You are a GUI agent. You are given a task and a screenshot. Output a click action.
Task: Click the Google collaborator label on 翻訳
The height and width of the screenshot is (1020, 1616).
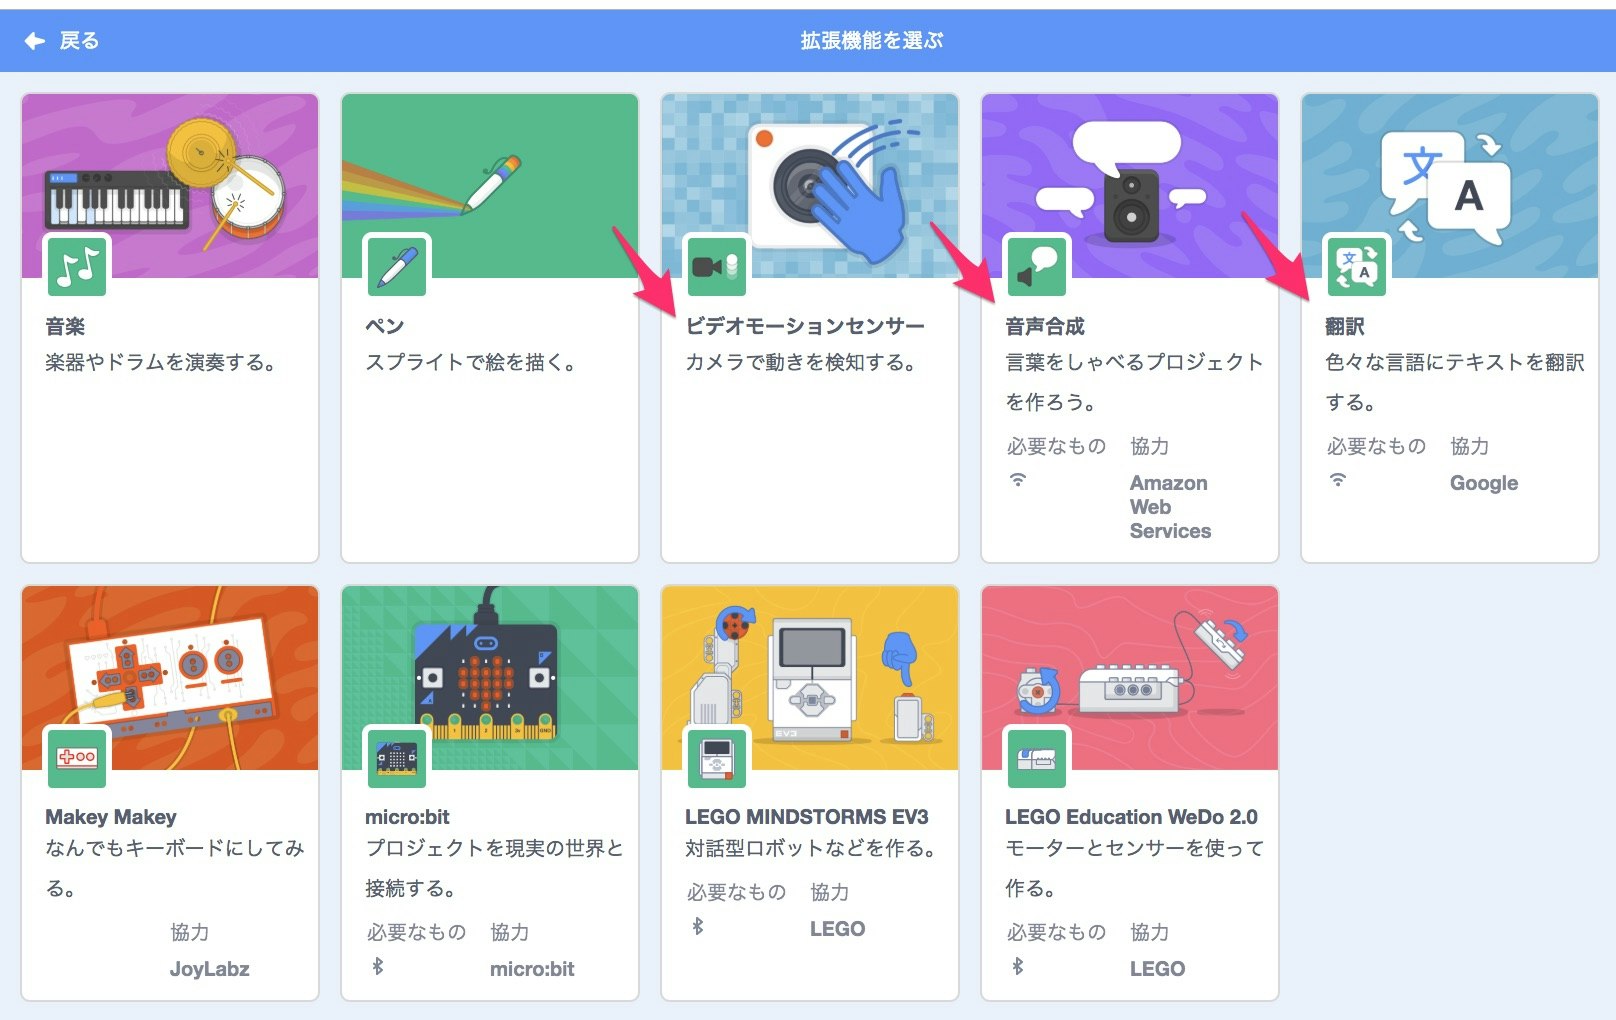pyautogui.click(x=1484, y=482)
